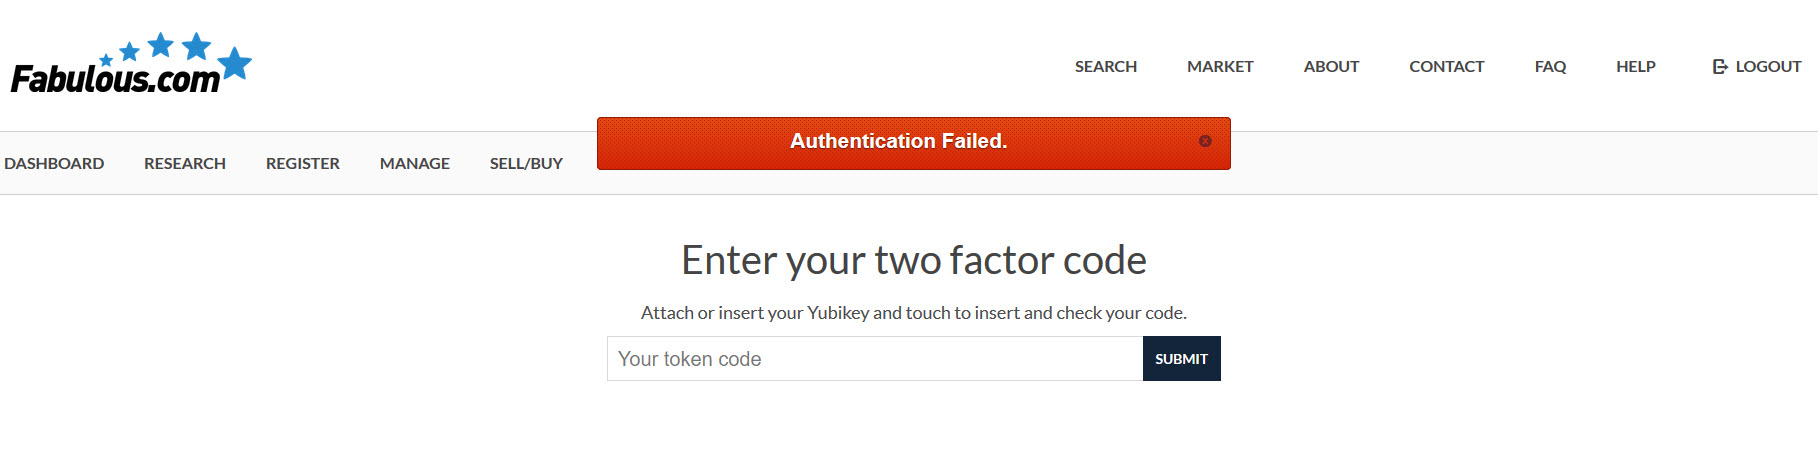This screenshot has width=1818, height=466.
Task: Select the REGISTER tab
Action: 303,163
